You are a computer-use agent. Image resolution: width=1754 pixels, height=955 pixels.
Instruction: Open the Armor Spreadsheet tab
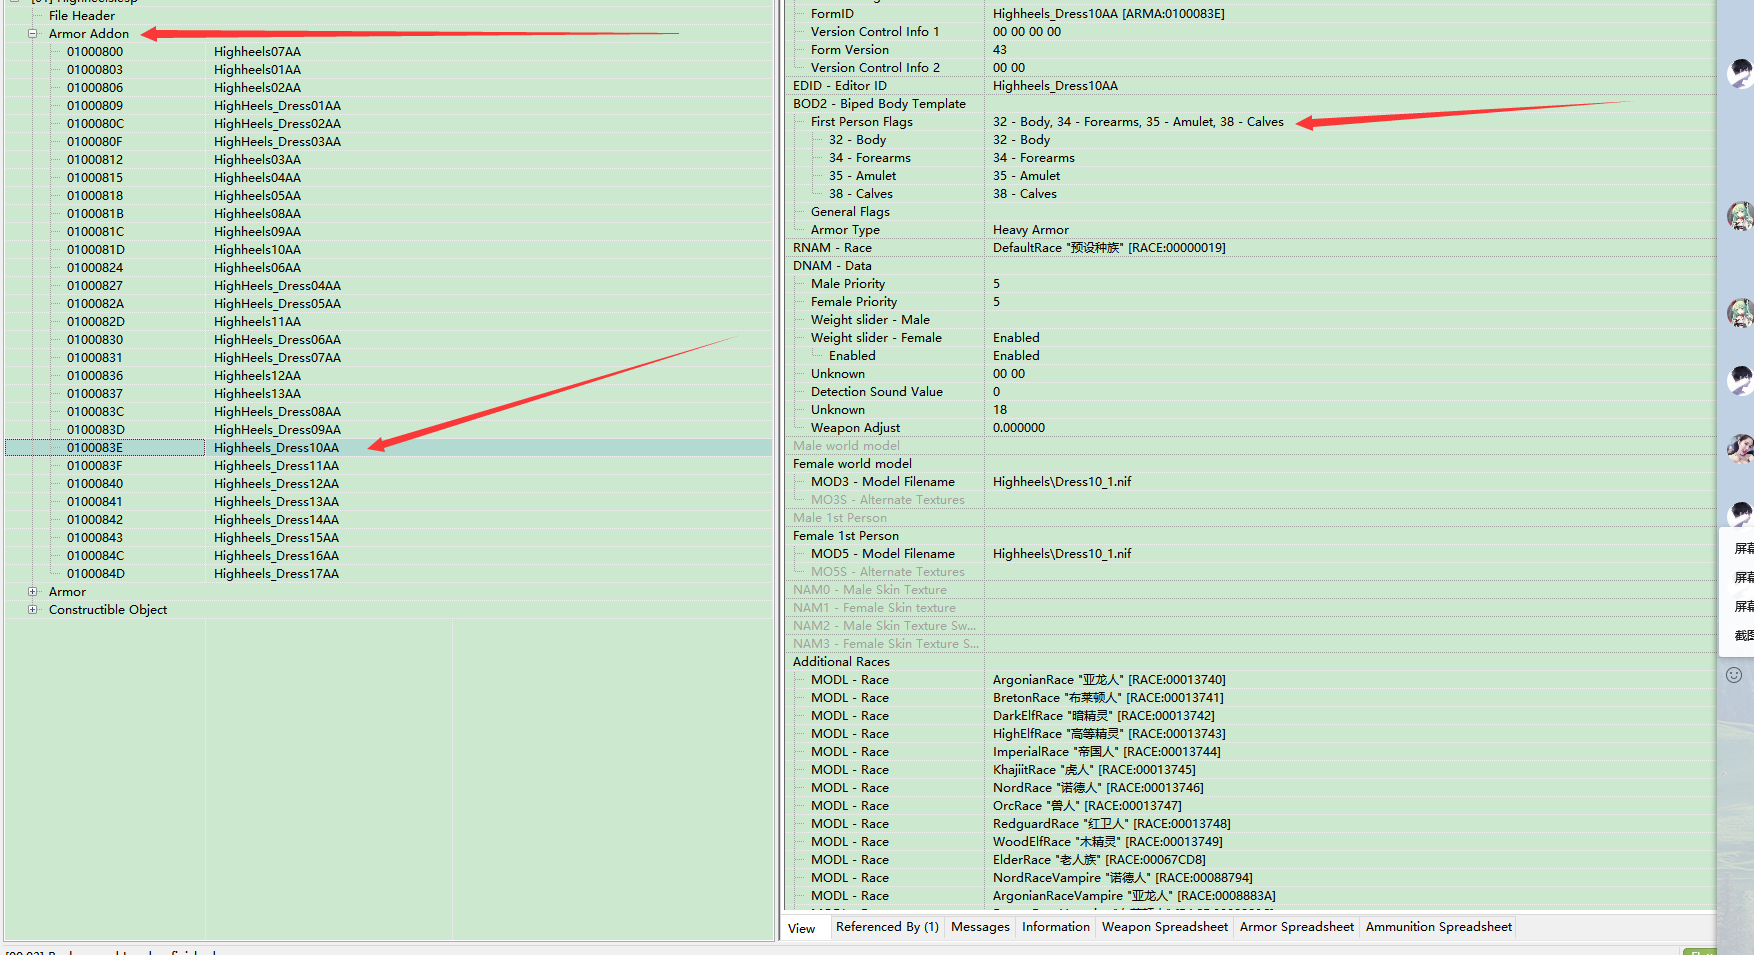1297,927
